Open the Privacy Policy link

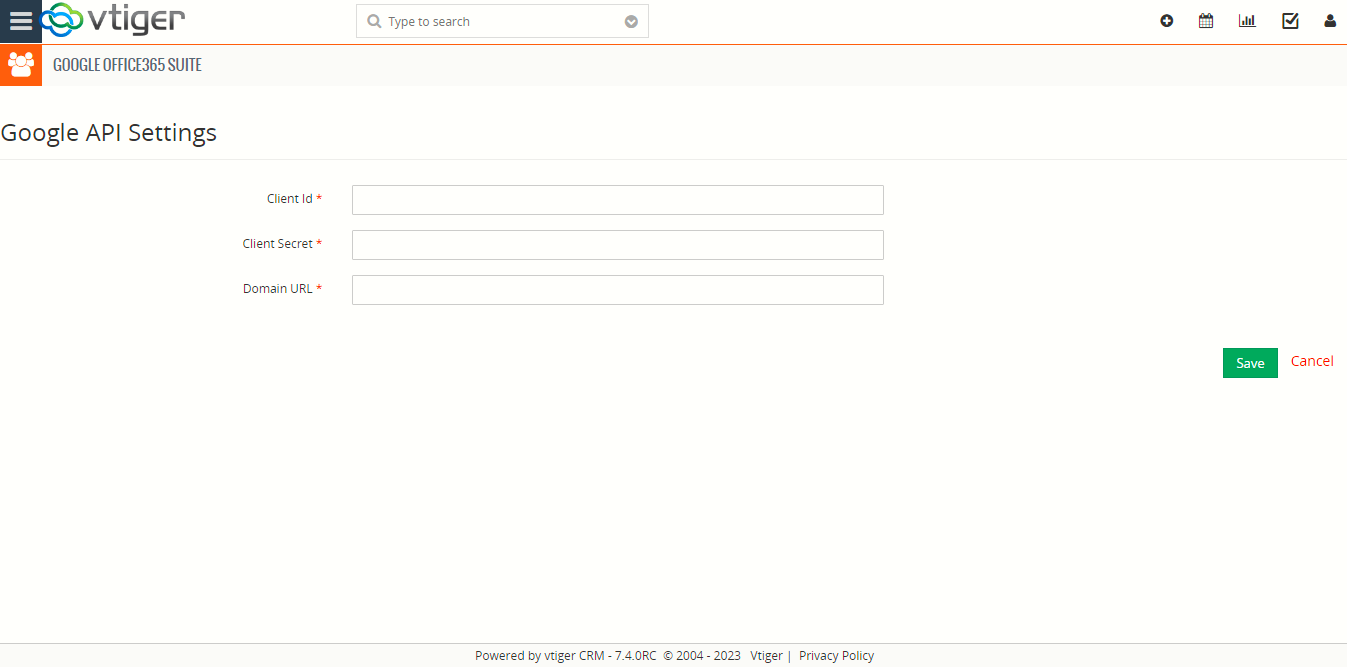[x=836, y=656]
